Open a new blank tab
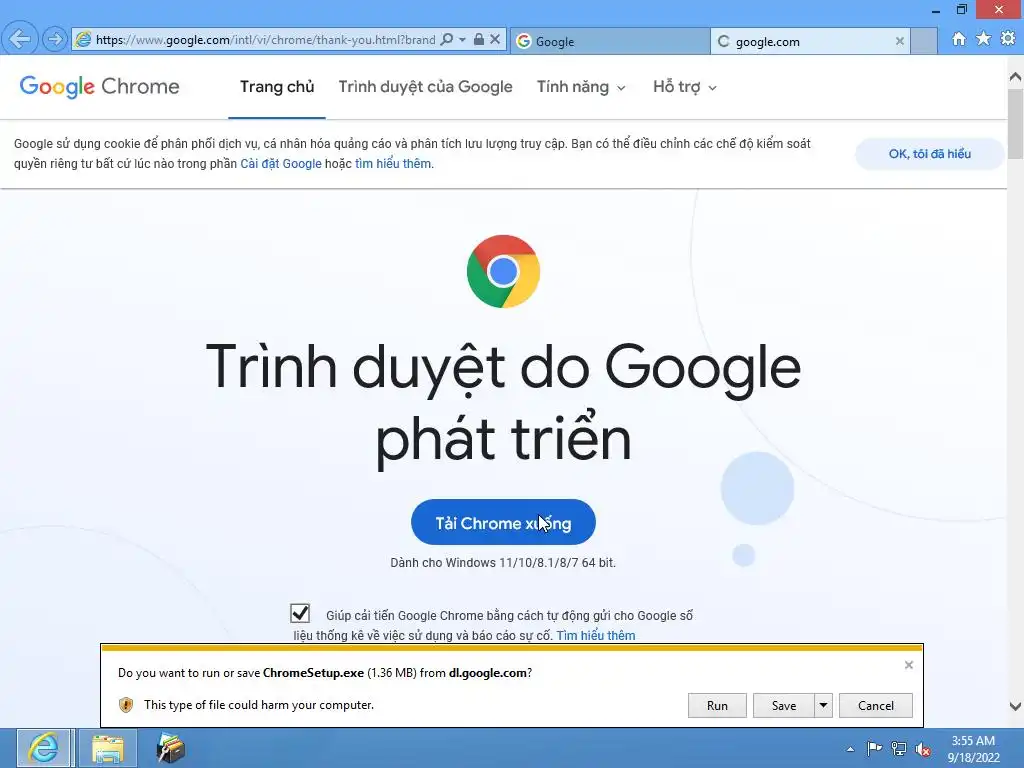 924,41
